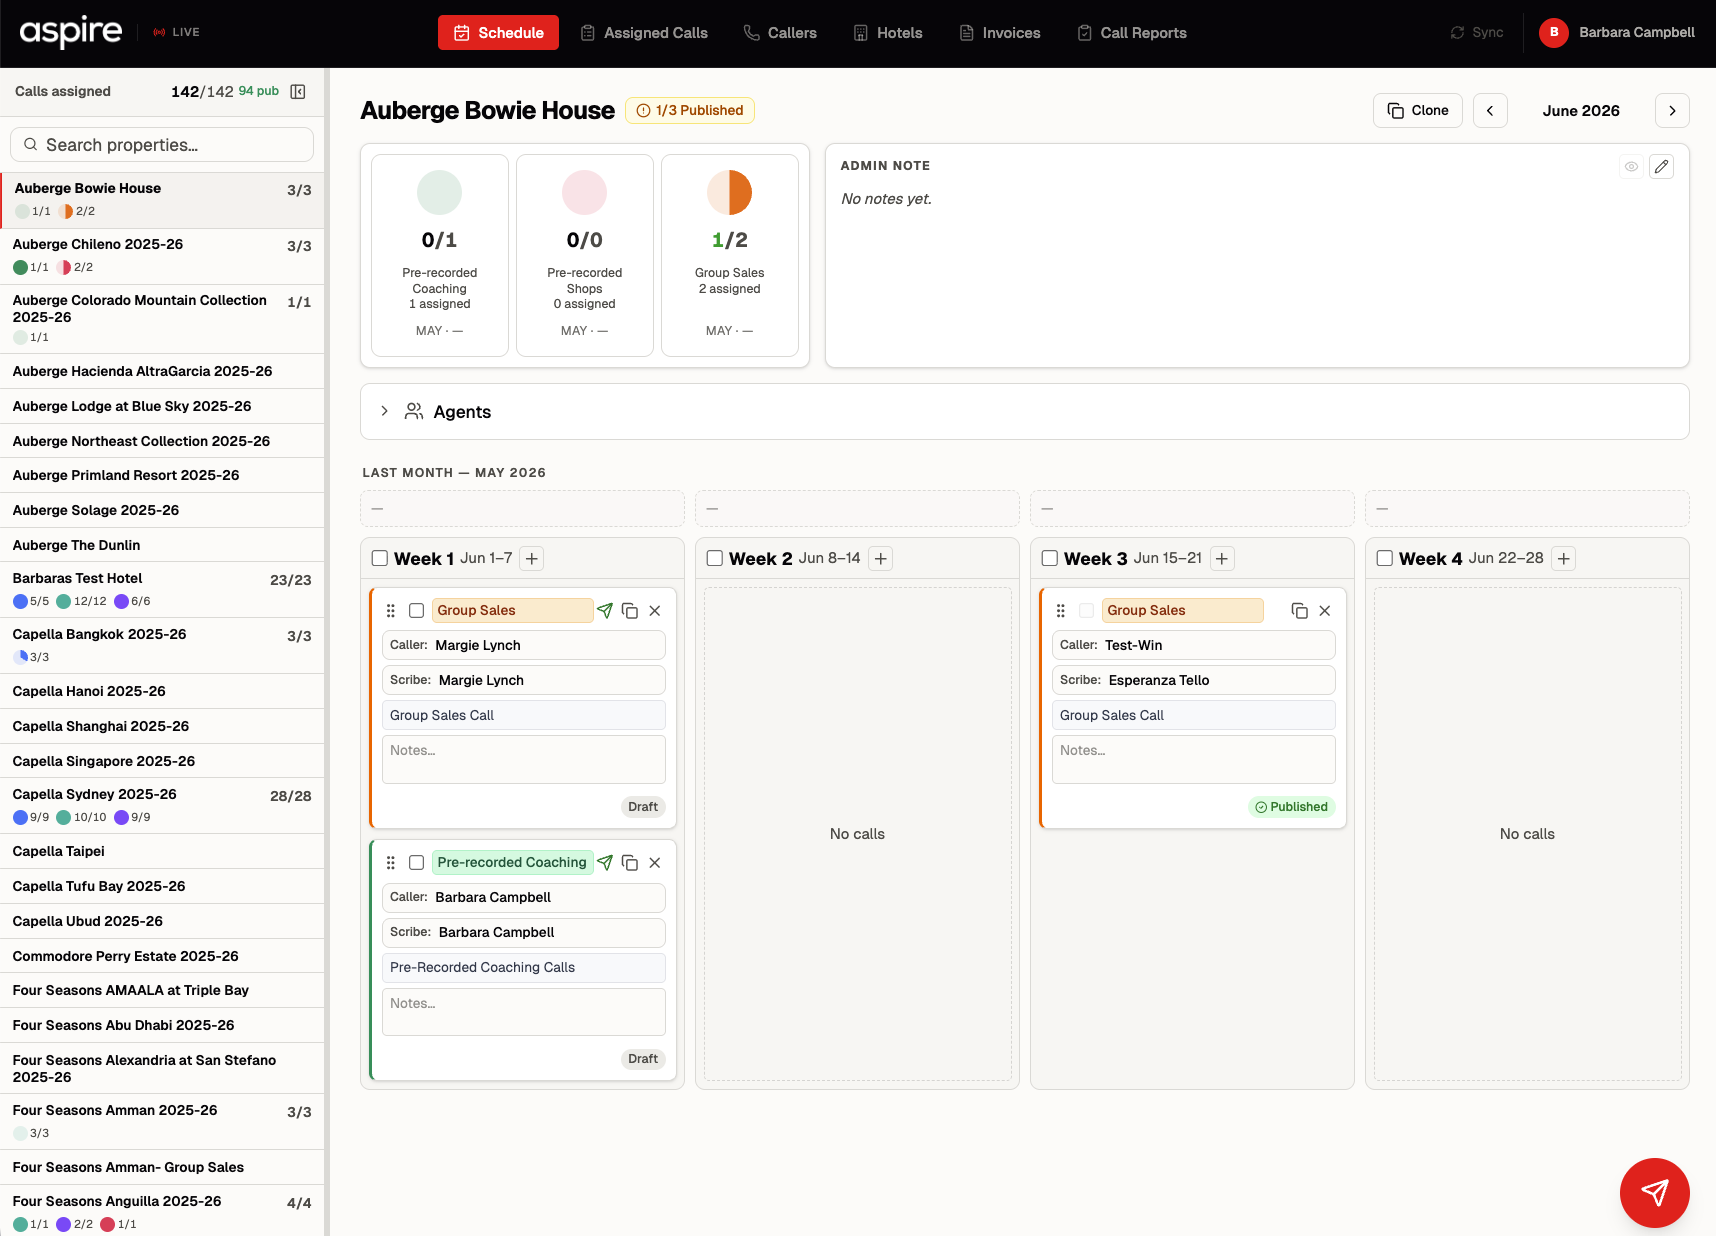Click the Group Sales 1/2 stat card
Screen dimensions: 1716x1236
(x=730, y=255)
